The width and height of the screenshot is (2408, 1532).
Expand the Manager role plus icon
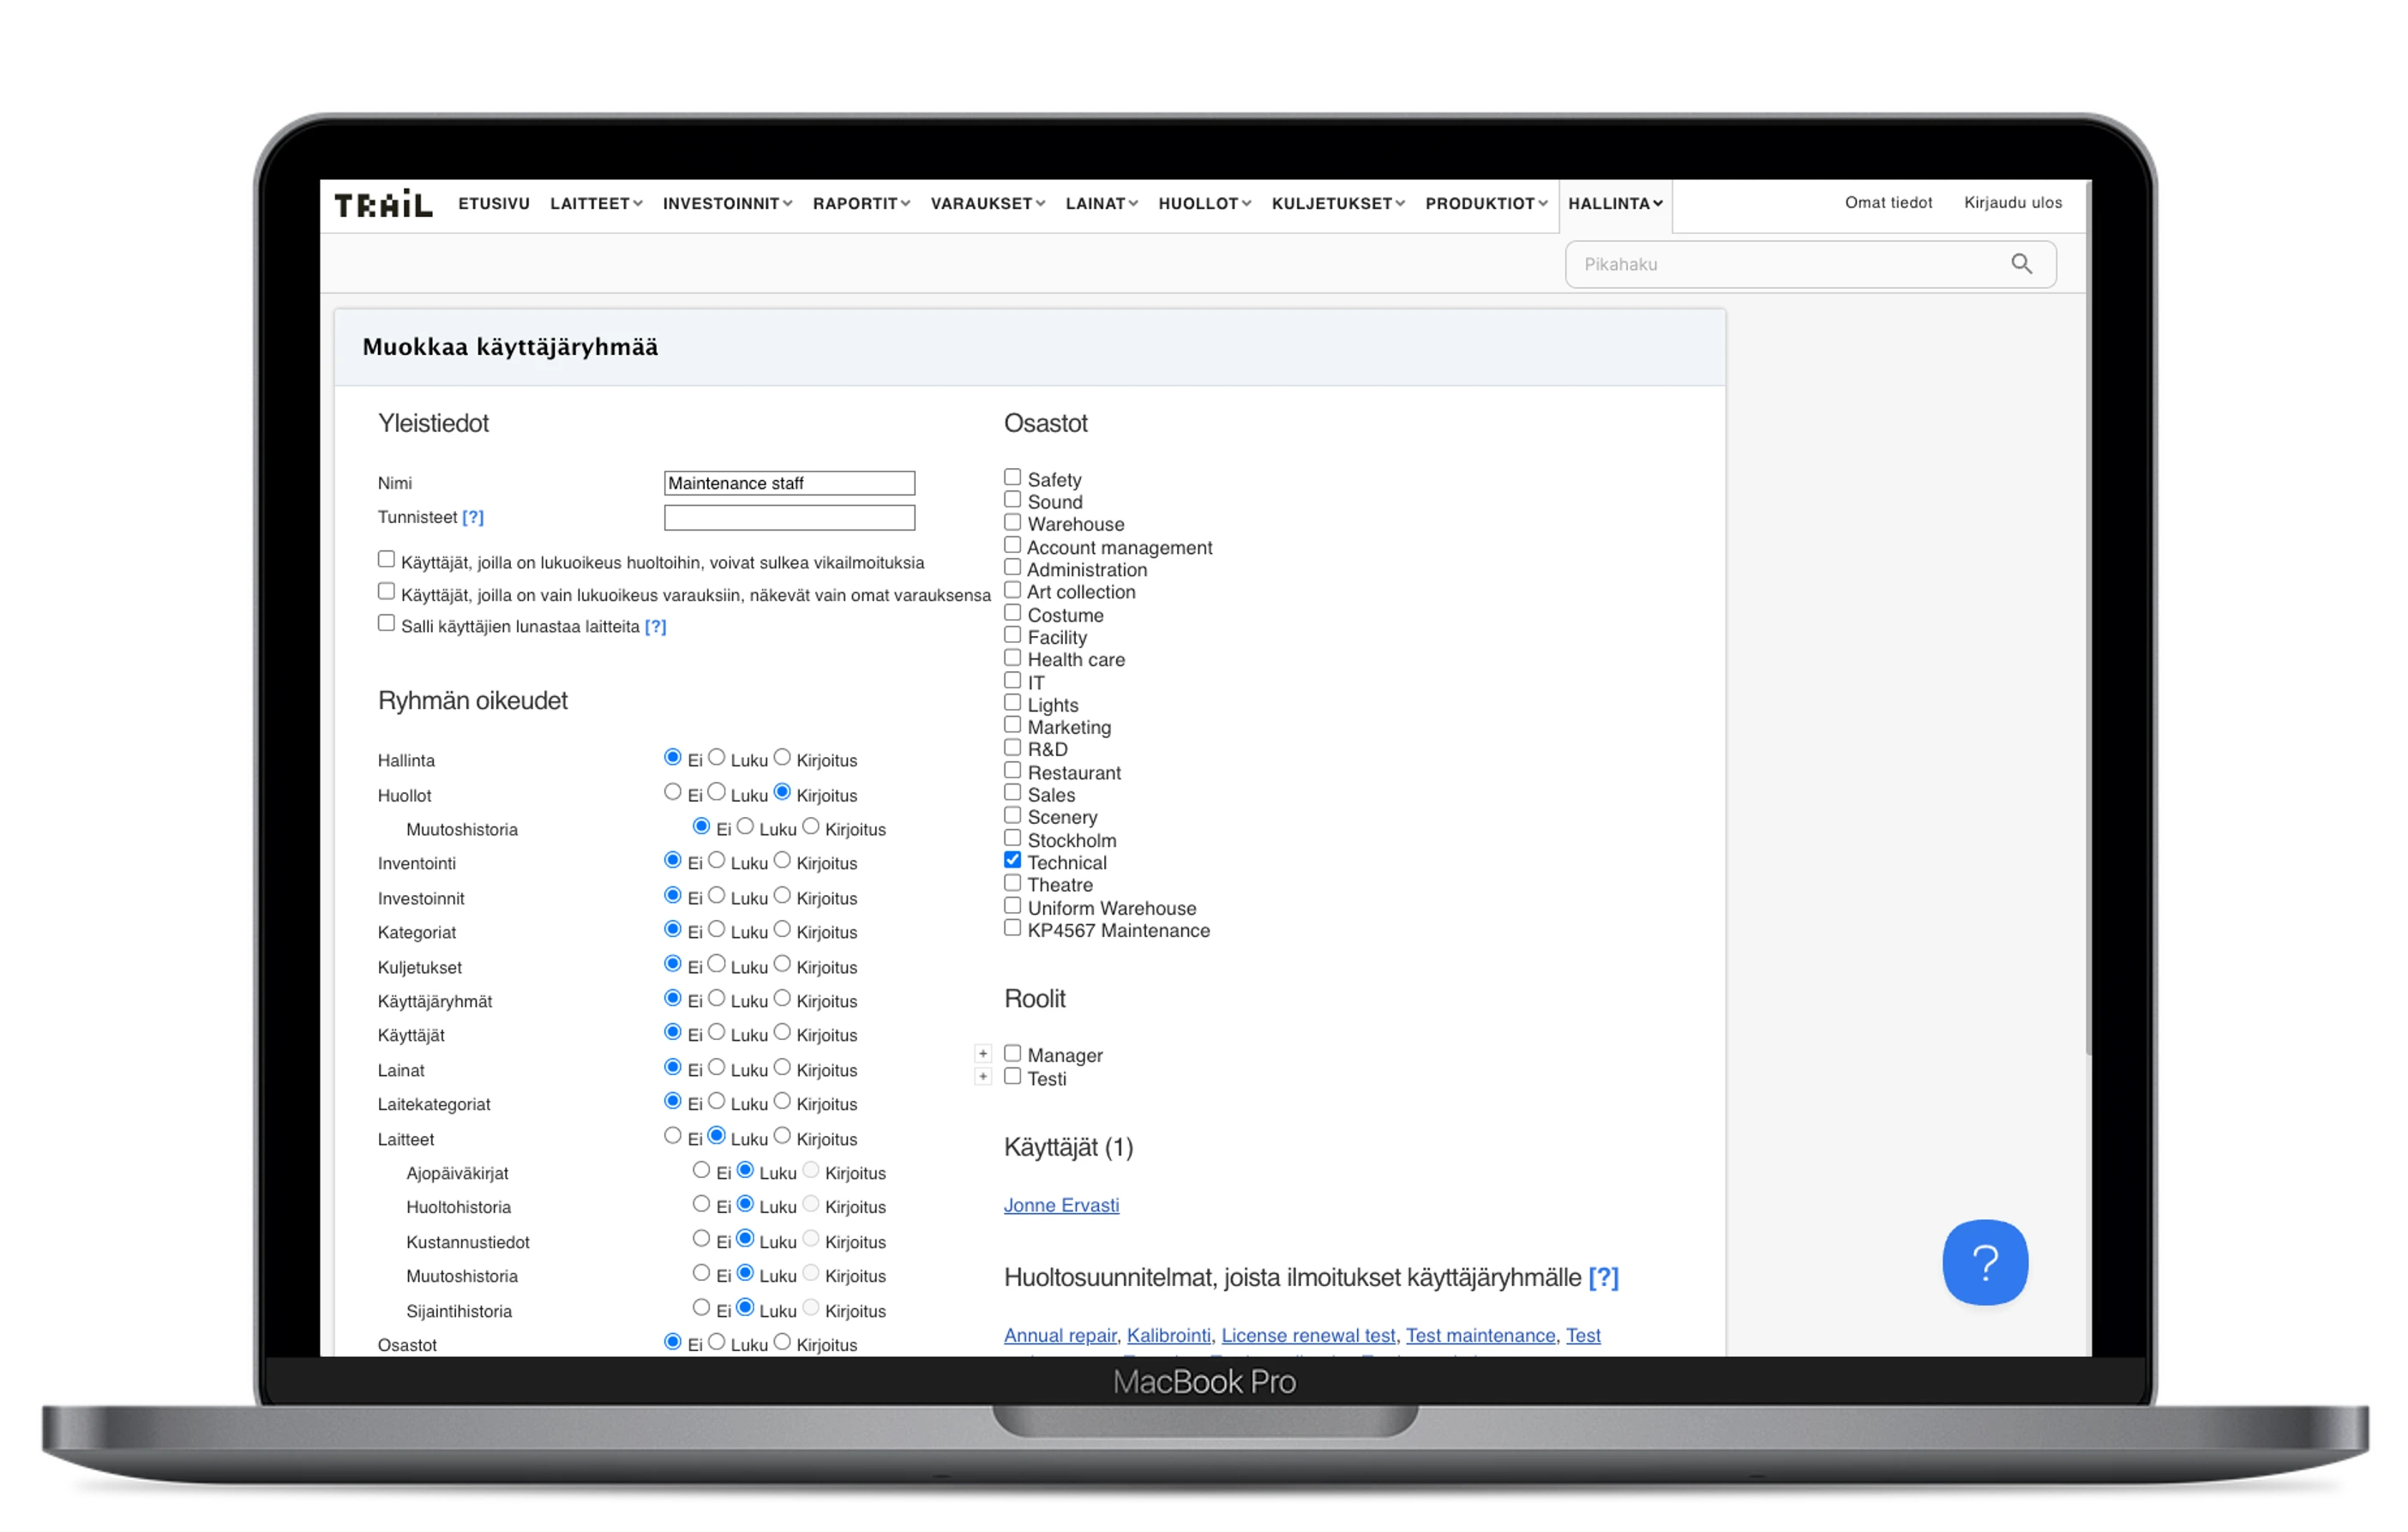coord(983,1054)
